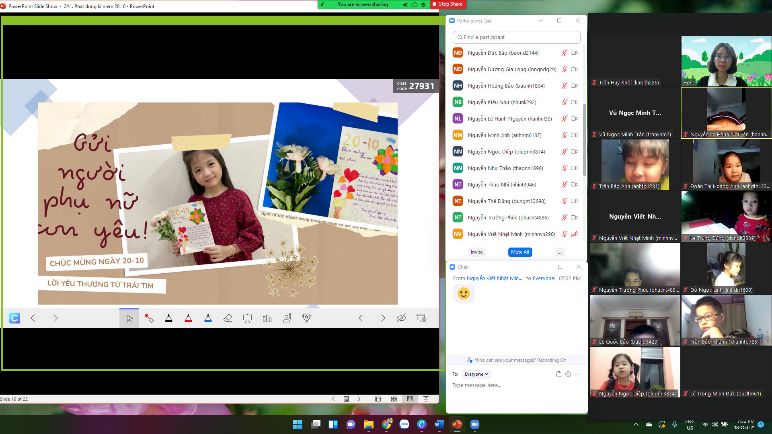Select the laser pointer tool in slideshow toolbar
772x434 pixels.
(148, 318)
